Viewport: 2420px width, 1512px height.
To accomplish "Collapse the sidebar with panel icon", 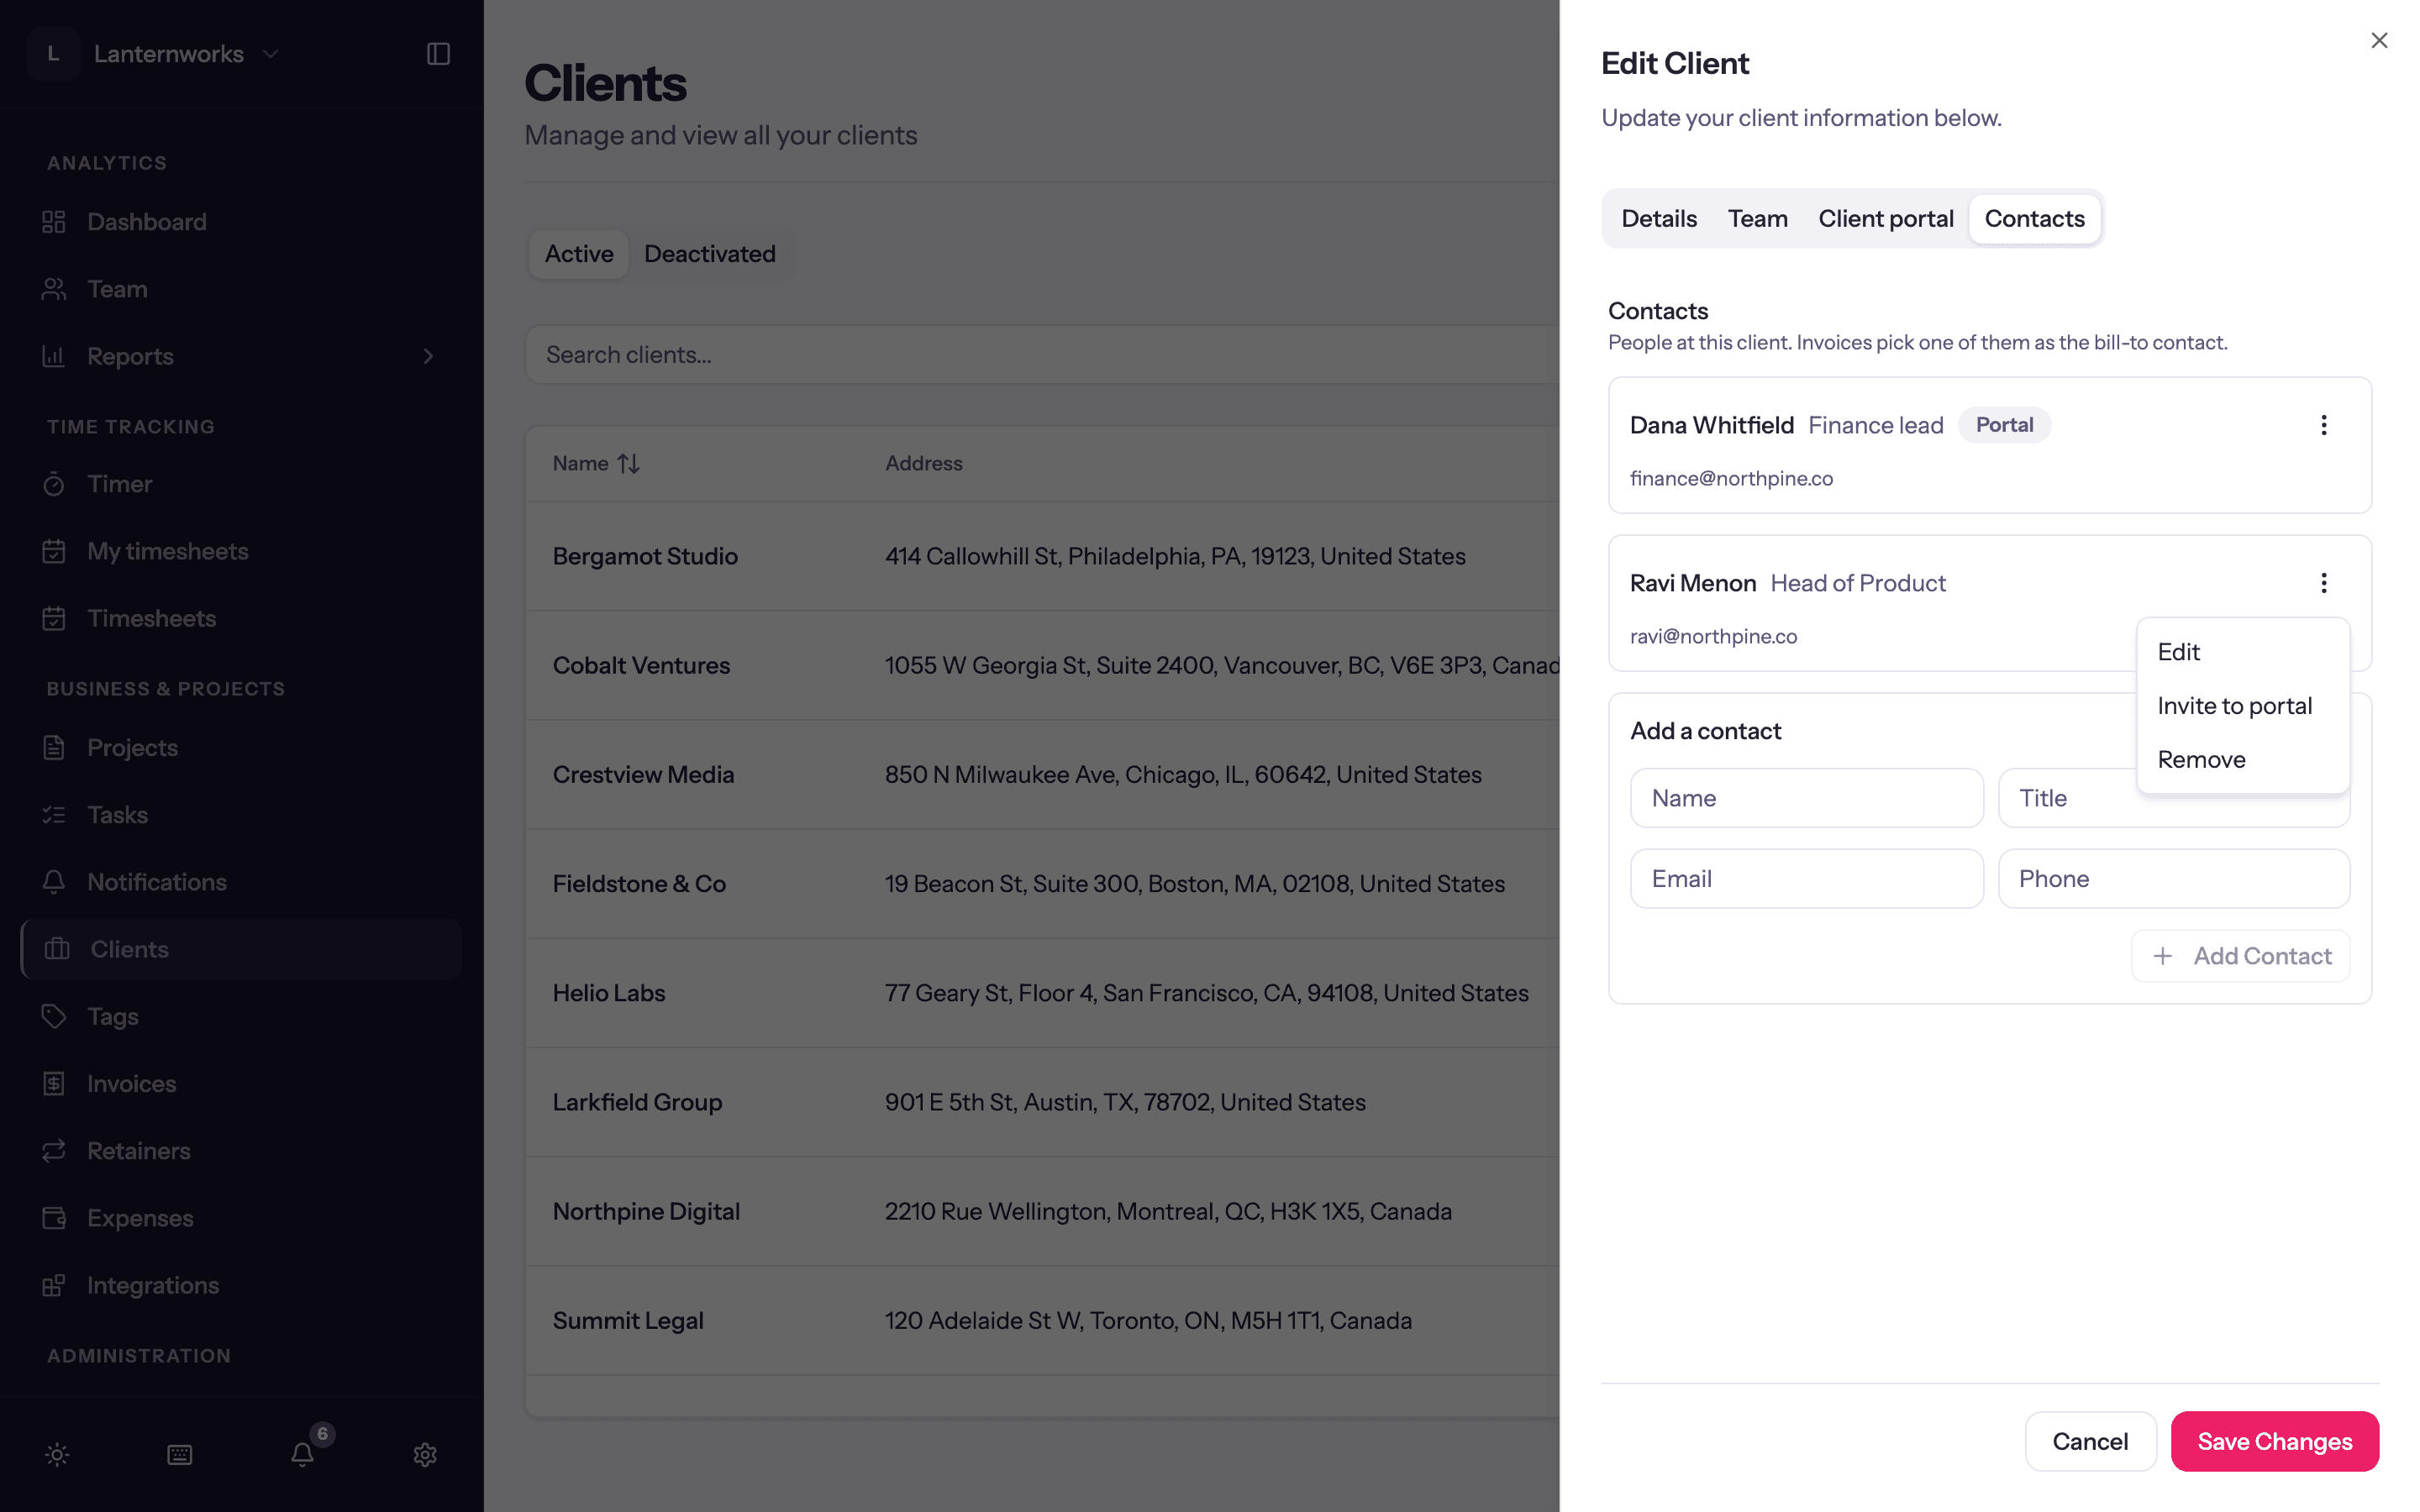I will [x=438, y=54].
